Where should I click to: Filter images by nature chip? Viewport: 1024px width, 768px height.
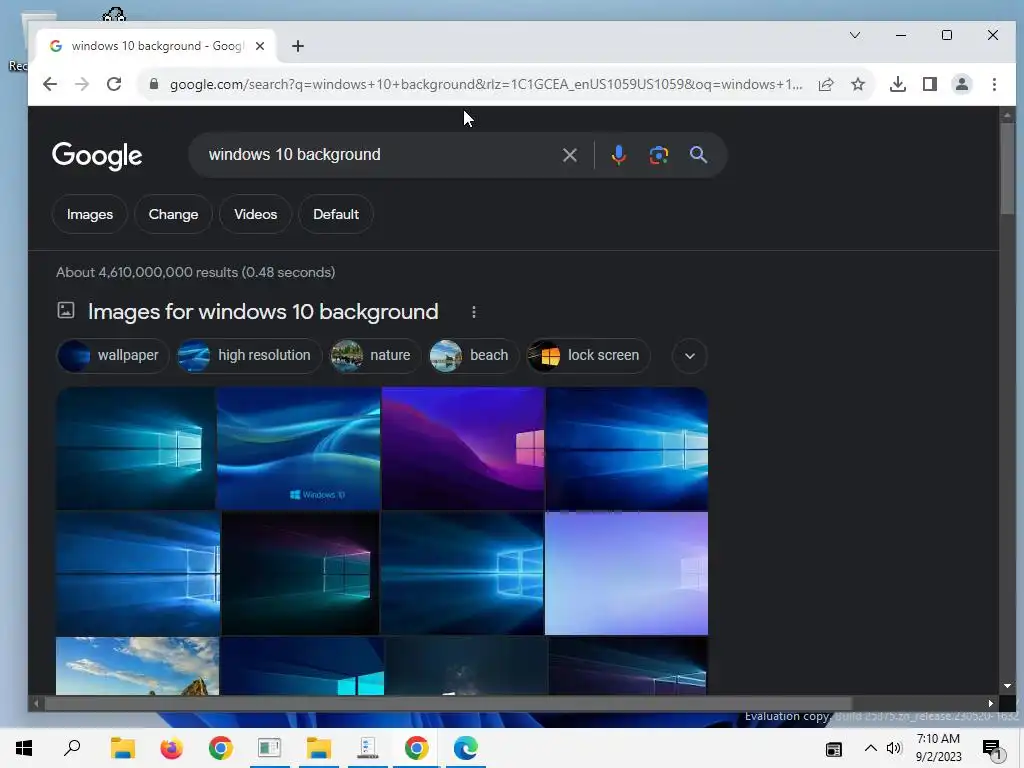pos(375,356)
